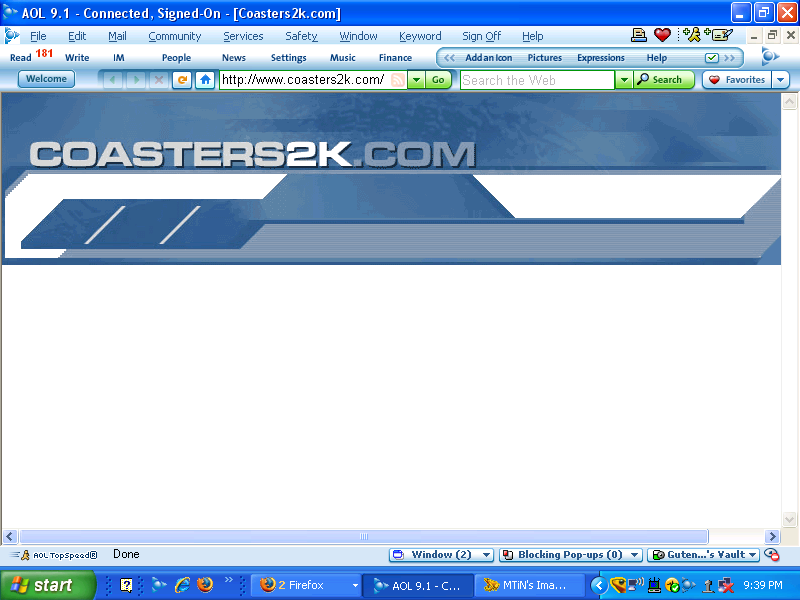Image resolution: width=800 pixels, height=600 pixels.
Task: Click the add buddy running-man icon
Action: coord(692,35)
